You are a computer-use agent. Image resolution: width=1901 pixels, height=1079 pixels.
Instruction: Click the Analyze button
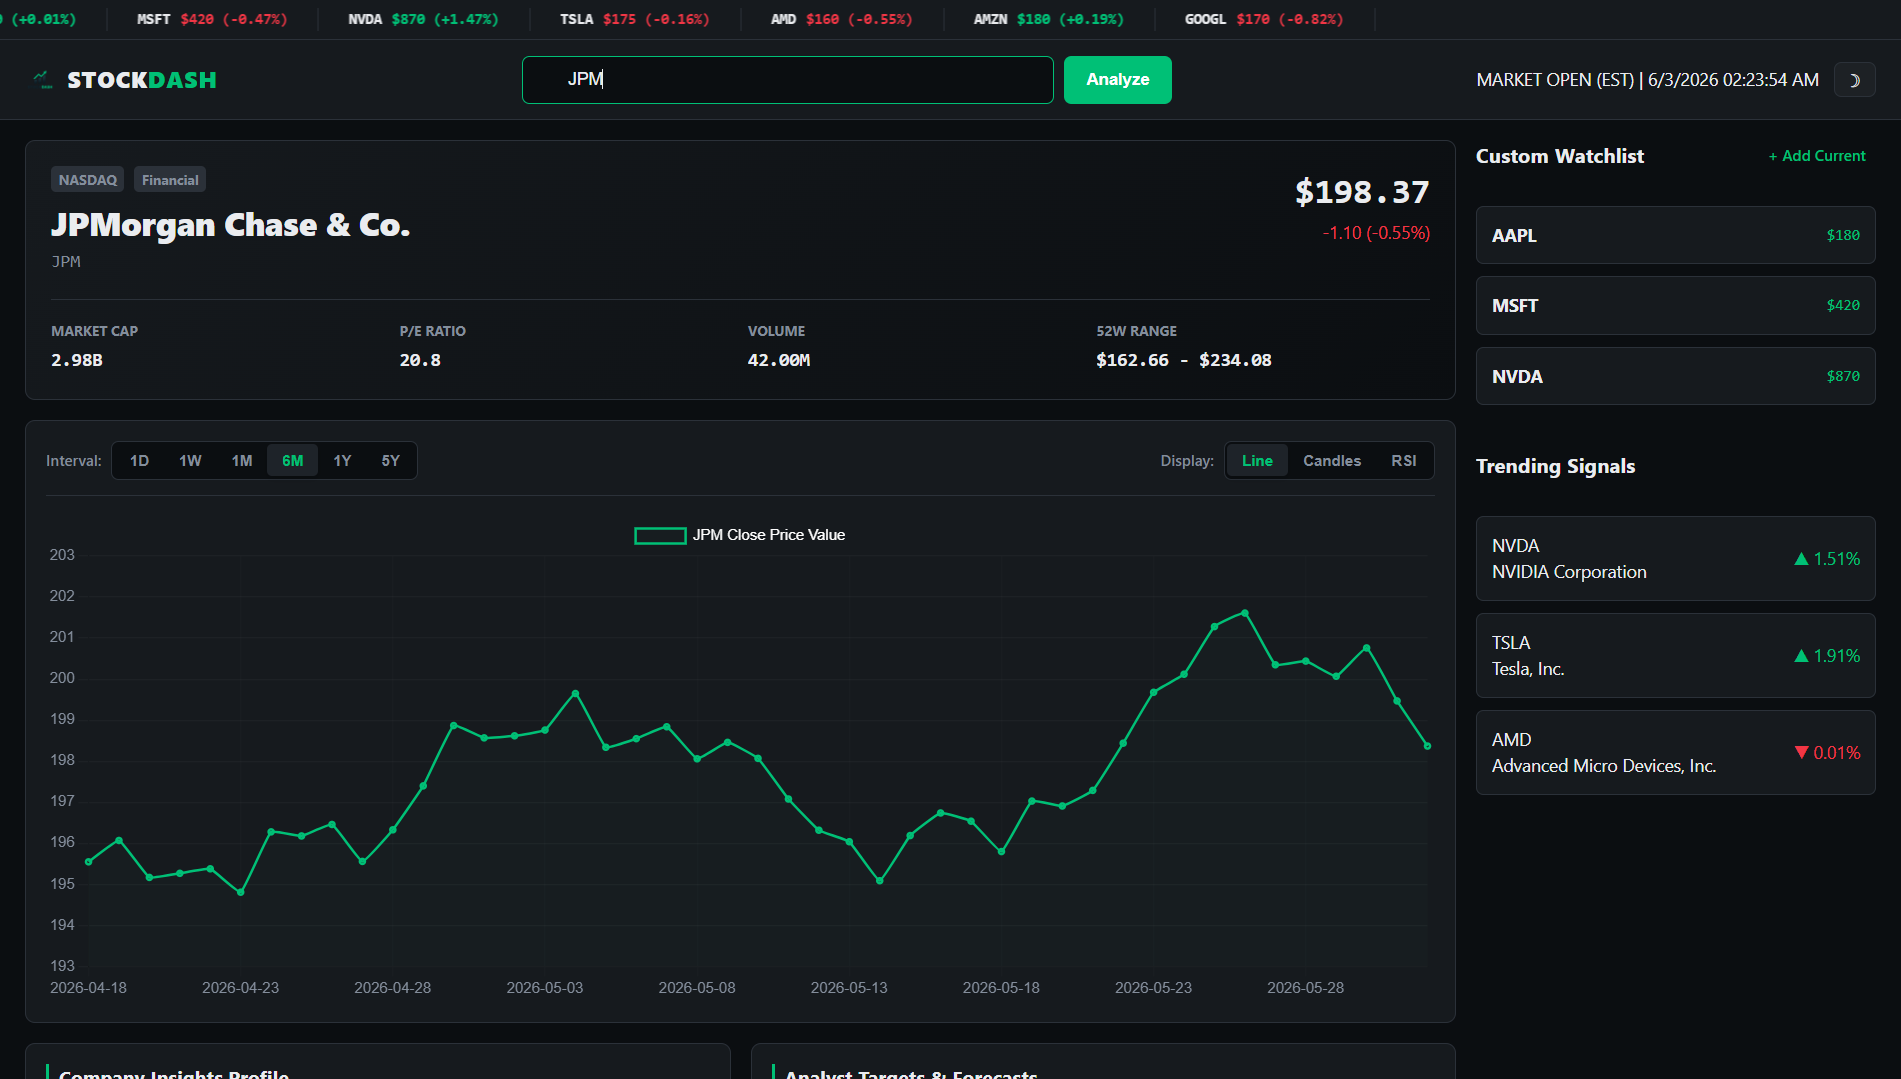tap(1117, 80)
